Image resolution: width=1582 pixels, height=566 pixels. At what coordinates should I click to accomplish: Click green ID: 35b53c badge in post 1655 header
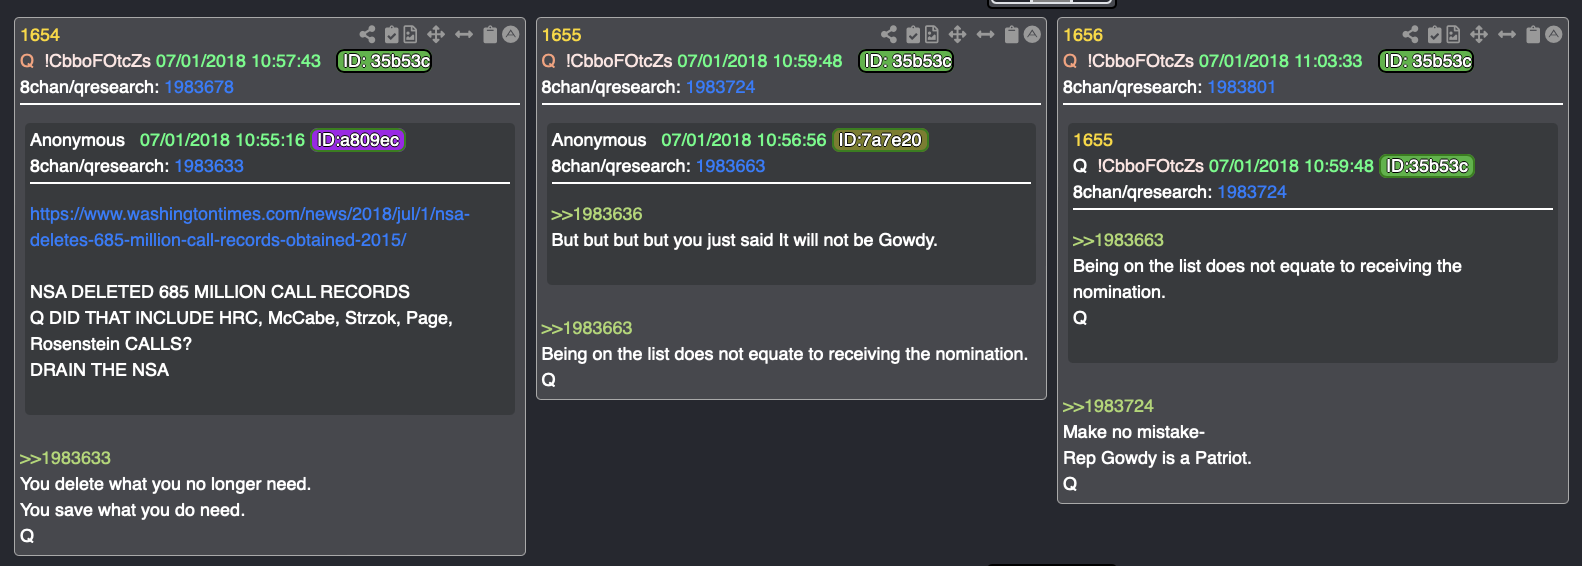tap(906, 61)
